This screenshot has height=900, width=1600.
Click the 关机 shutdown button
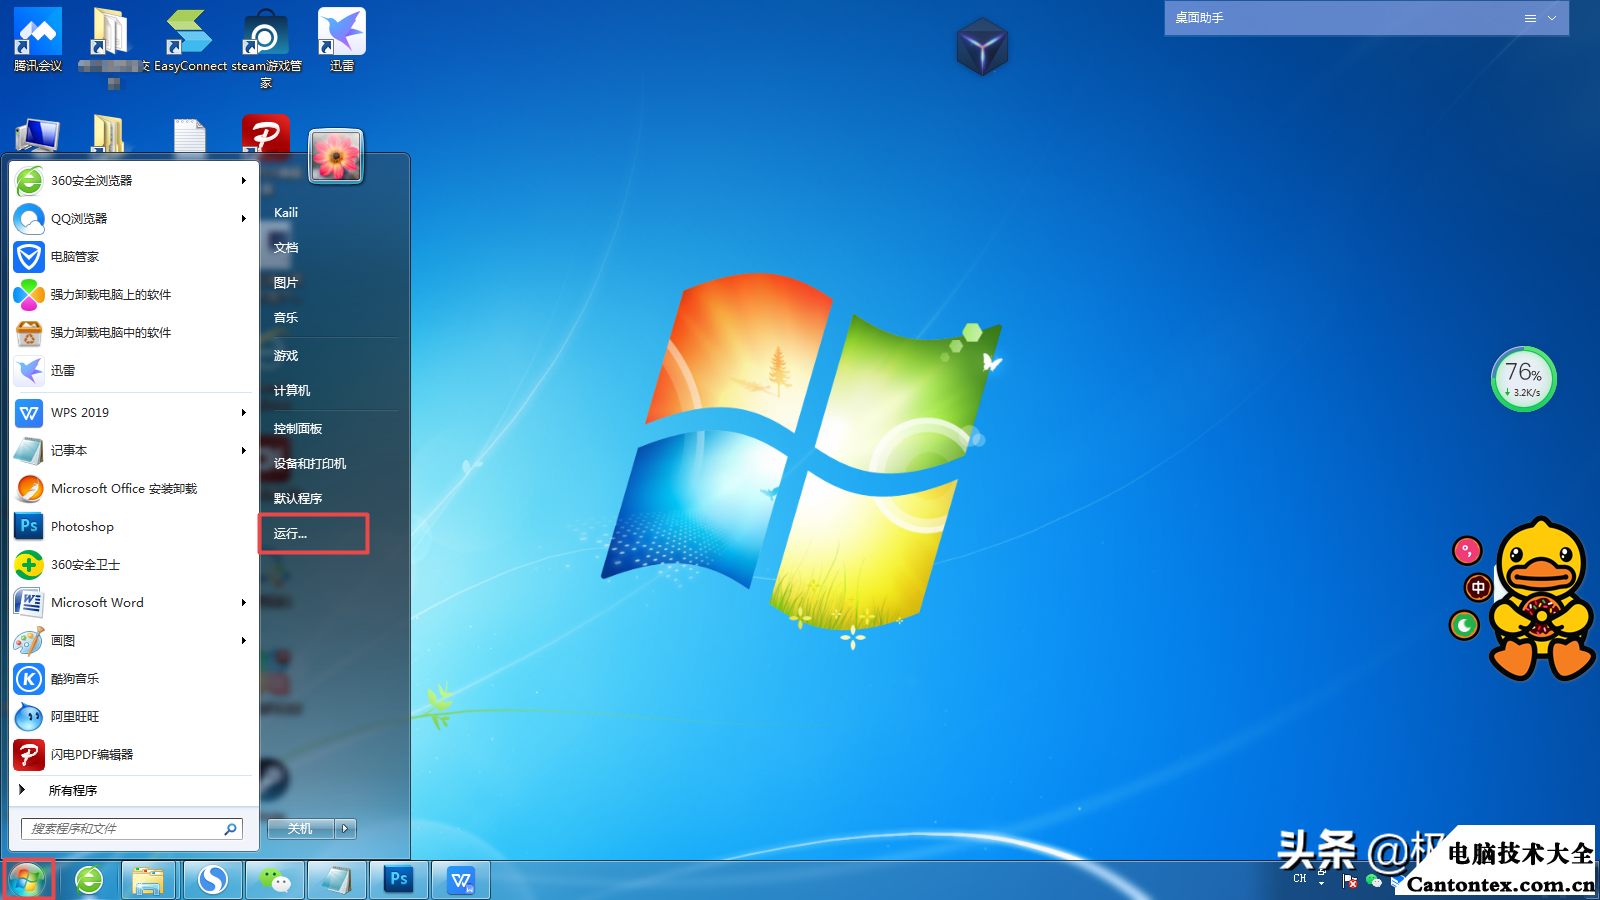point(301,828)
